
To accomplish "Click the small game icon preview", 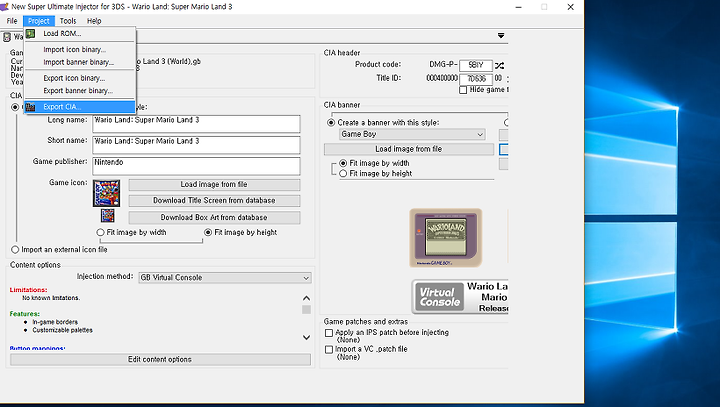I will tap(107, 215).
